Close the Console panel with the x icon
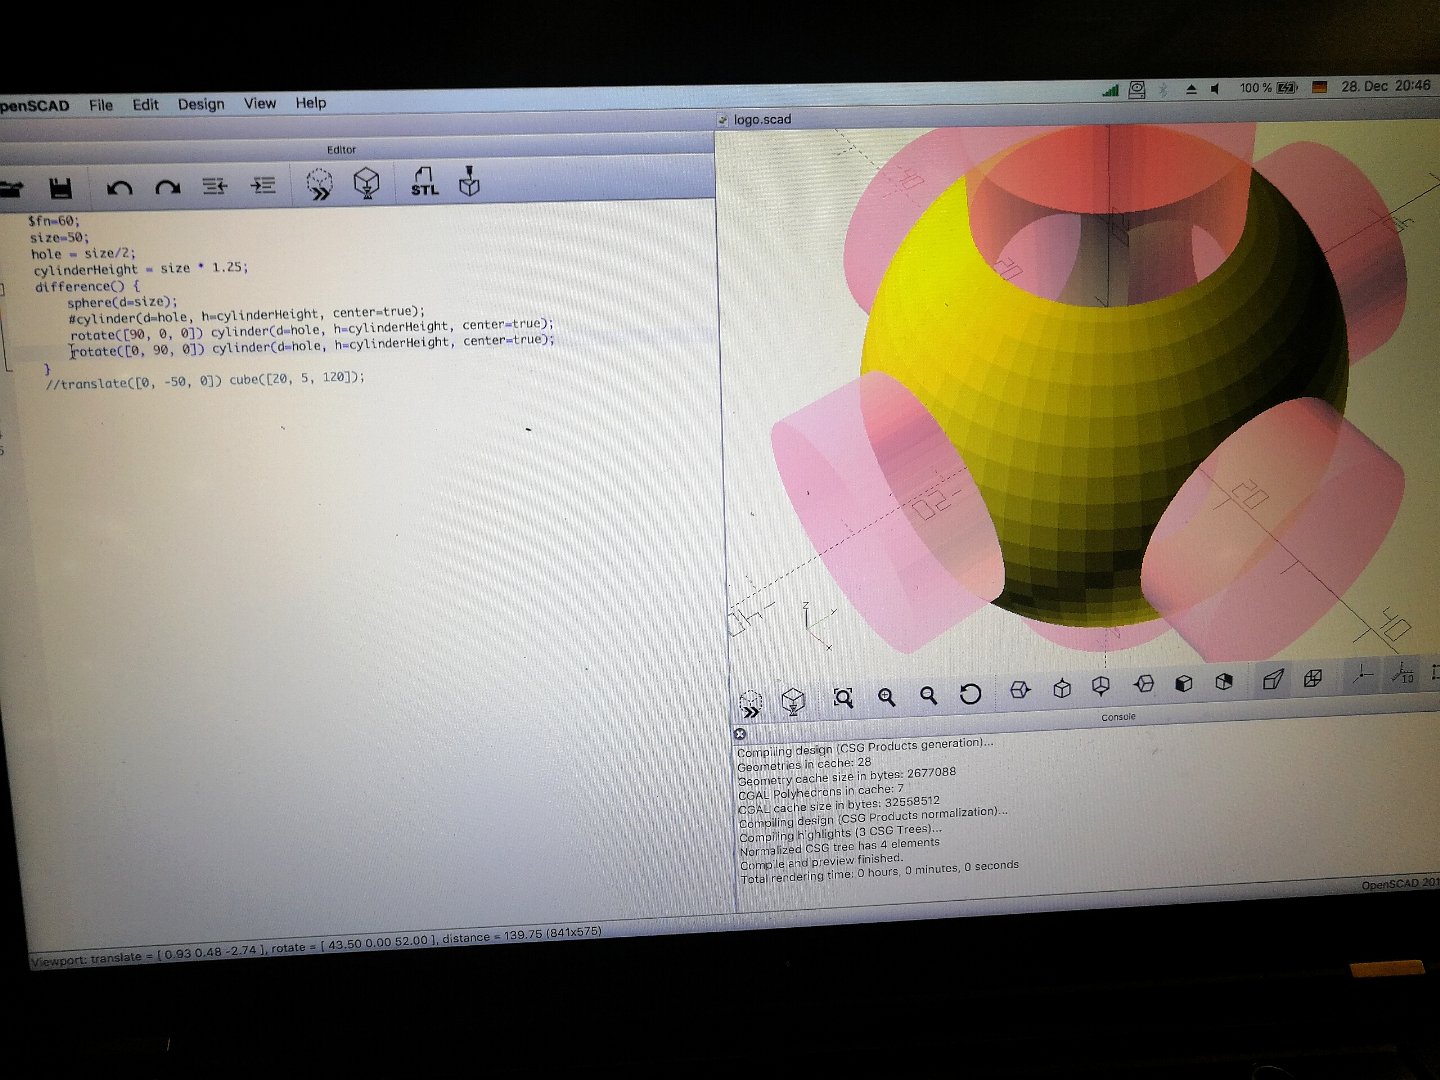Image resolution: width=1440 pixels, height=1080 pixels. pos(740,734)
